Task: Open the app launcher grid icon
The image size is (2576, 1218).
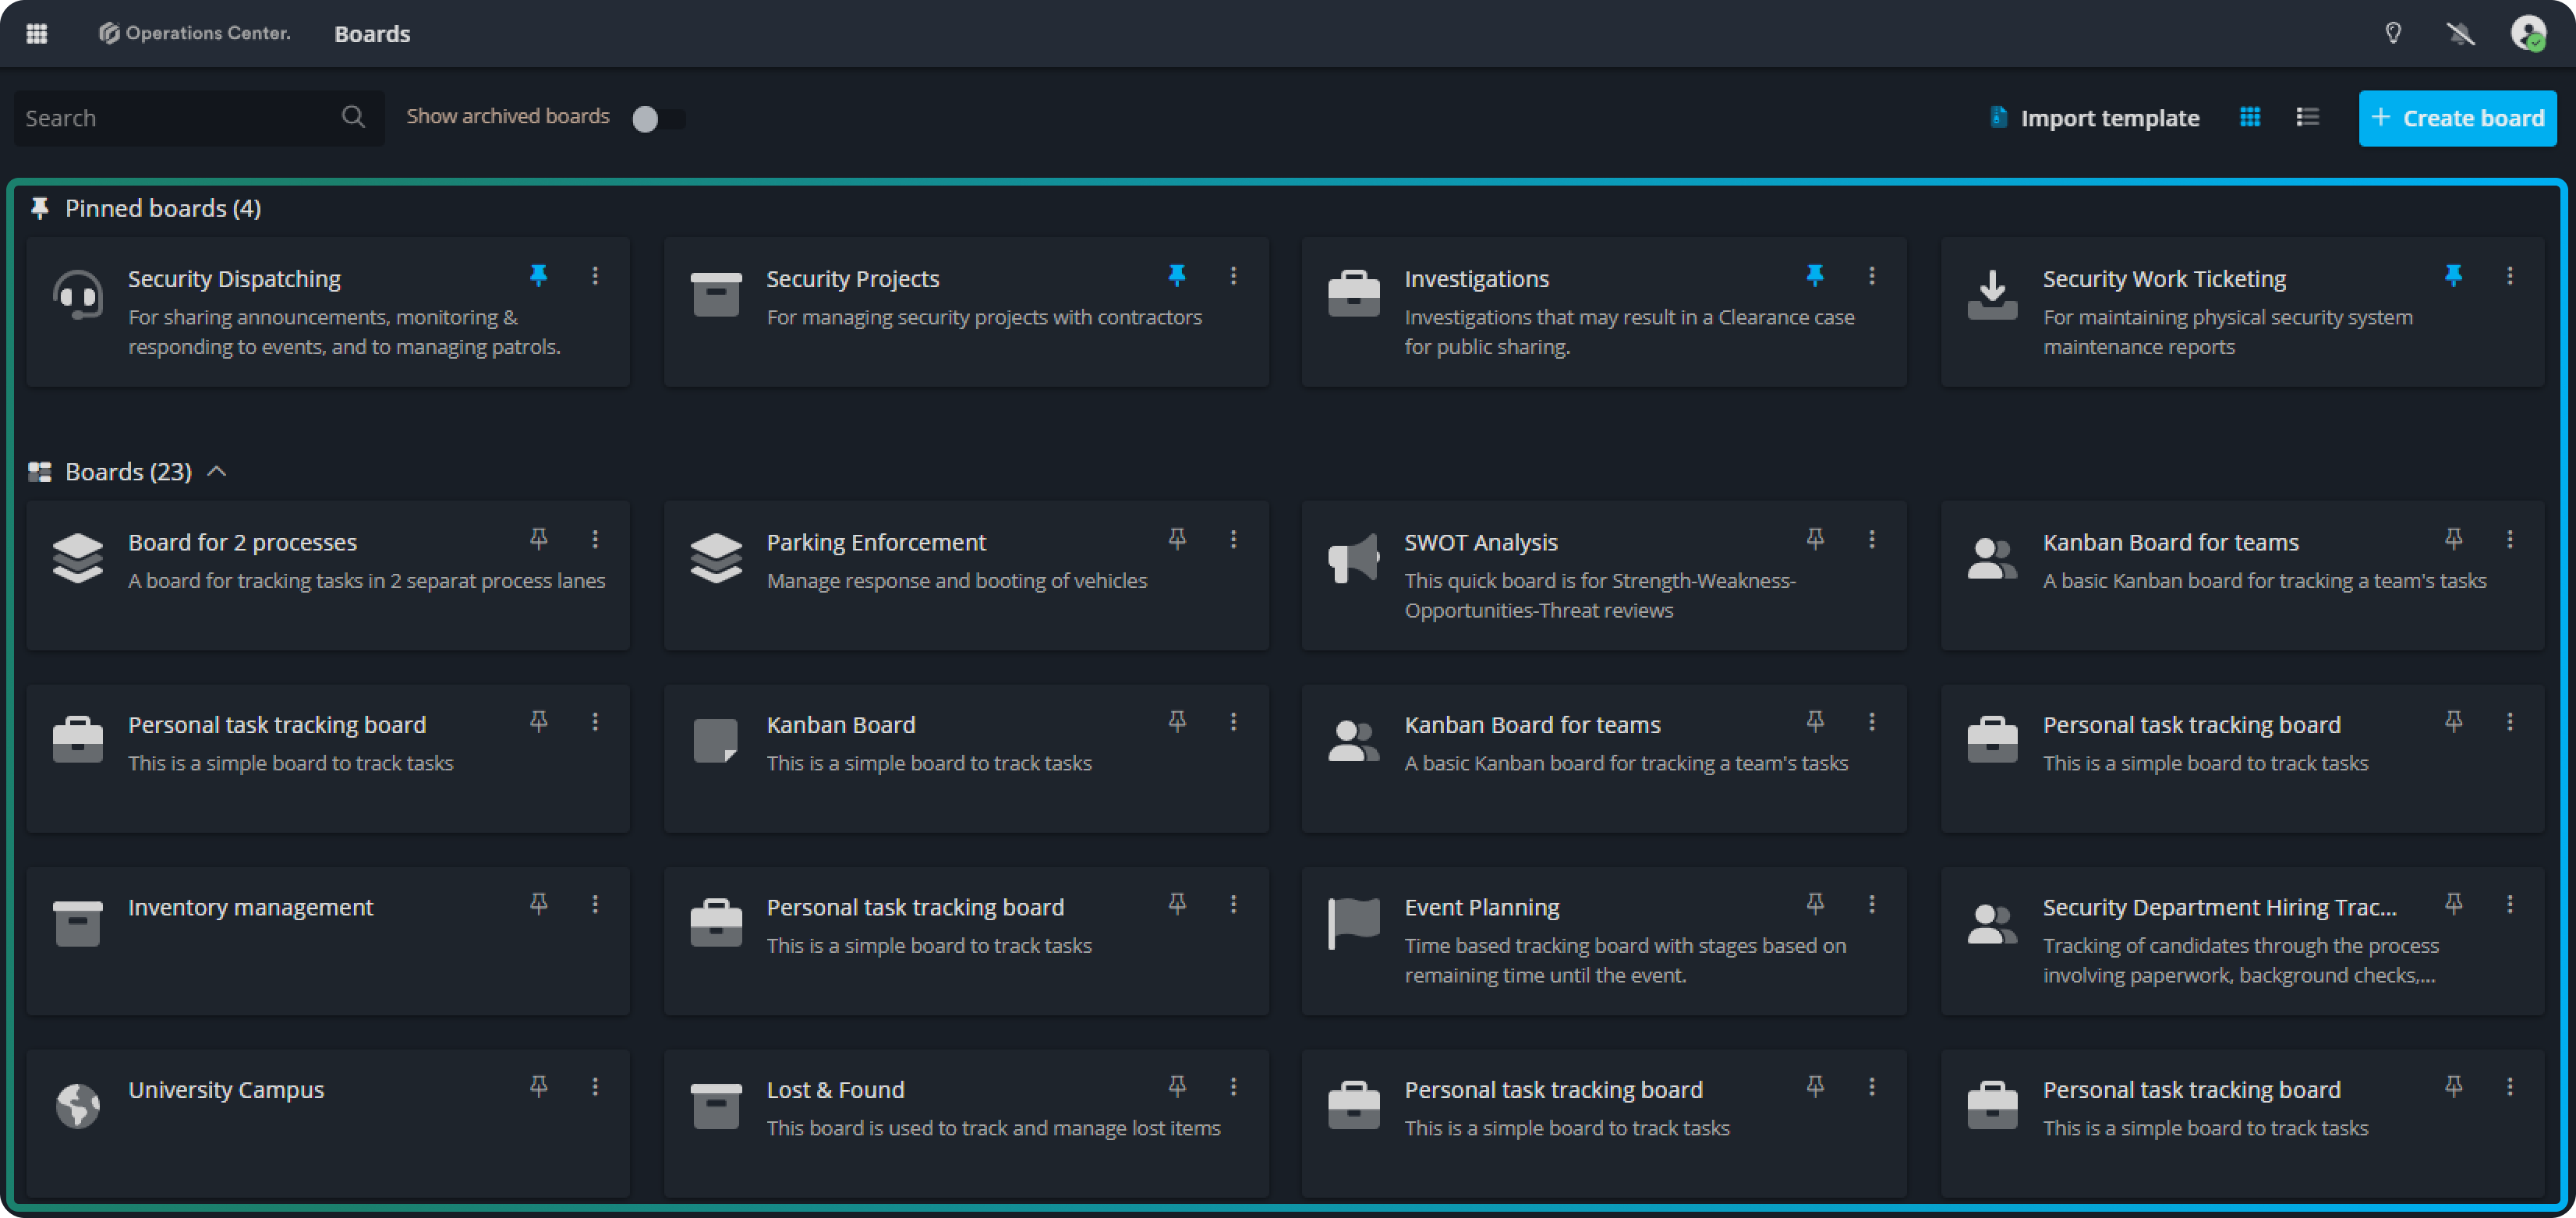Action: (x=37, y=34)
